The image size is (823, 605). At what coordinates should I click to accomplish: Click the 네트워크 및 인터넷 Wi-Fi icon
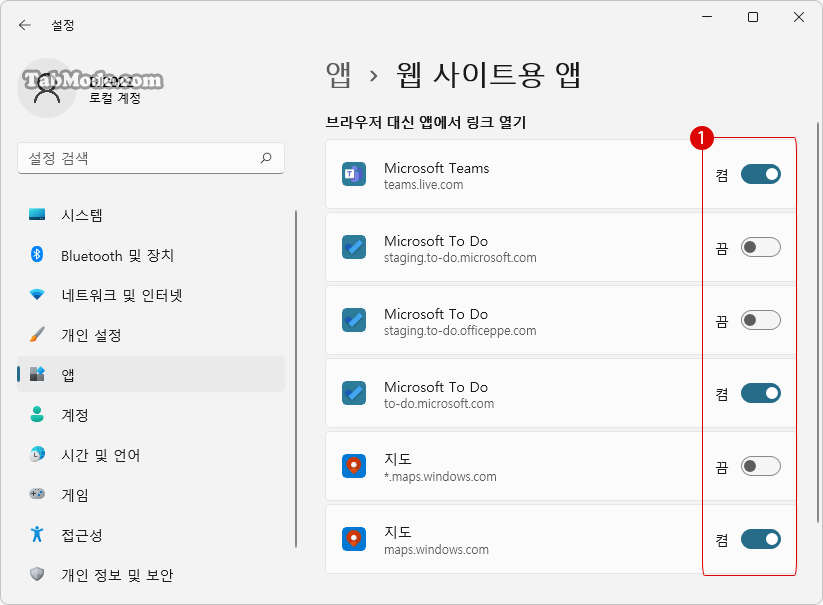37,294
